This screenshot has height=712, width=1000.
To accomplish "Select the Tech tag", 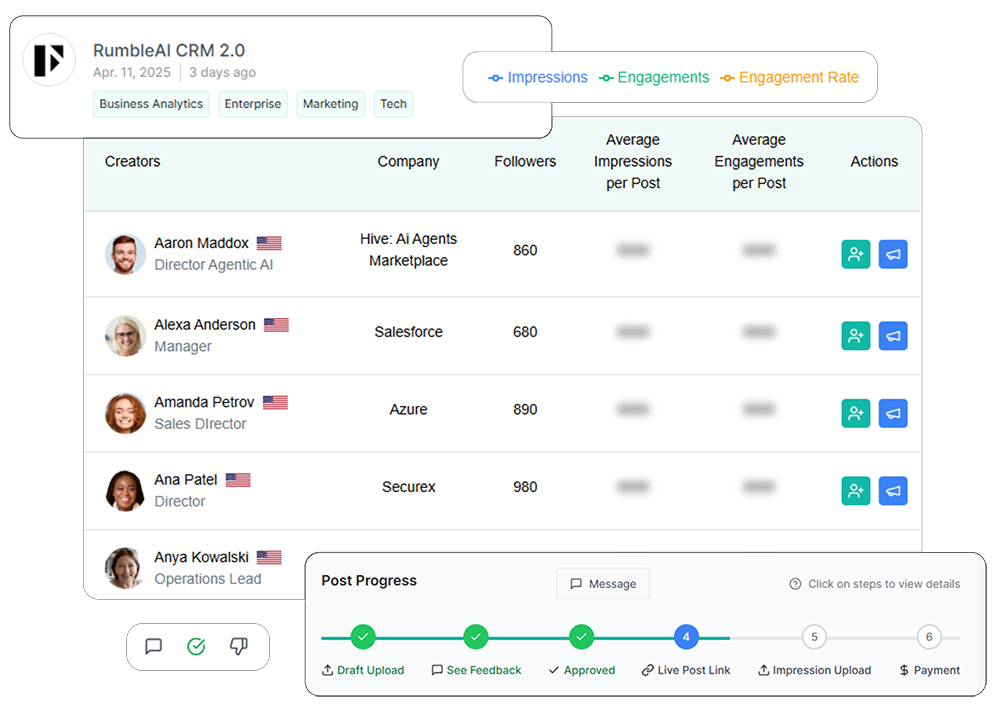I will coord(393,104).
